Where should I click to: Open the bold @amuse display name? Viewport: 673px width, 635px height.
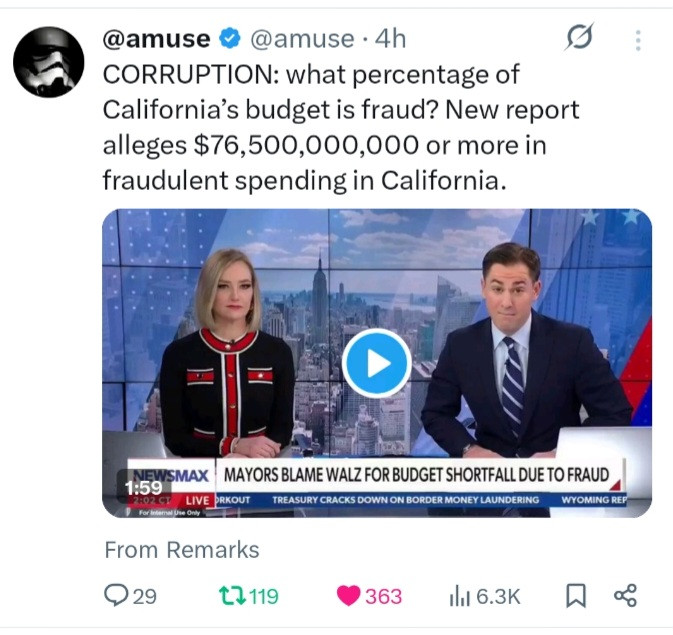(x=156, y=39)
